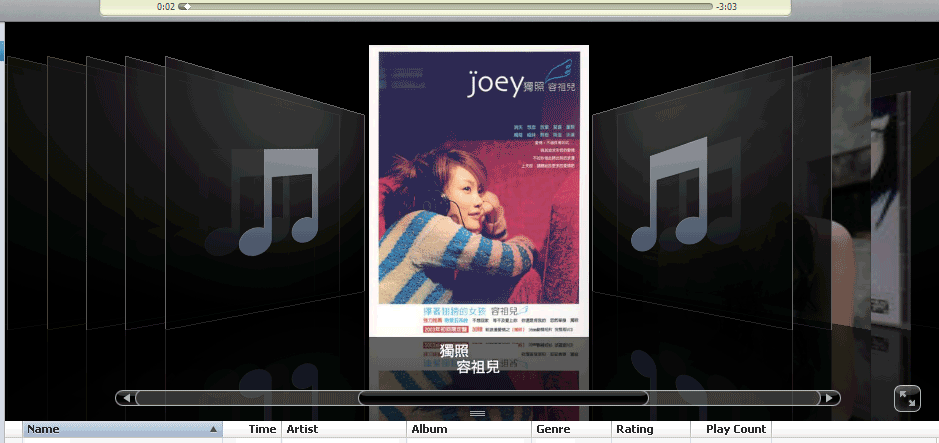
Task: Select the blank album cover left of center
Action: 264,193
